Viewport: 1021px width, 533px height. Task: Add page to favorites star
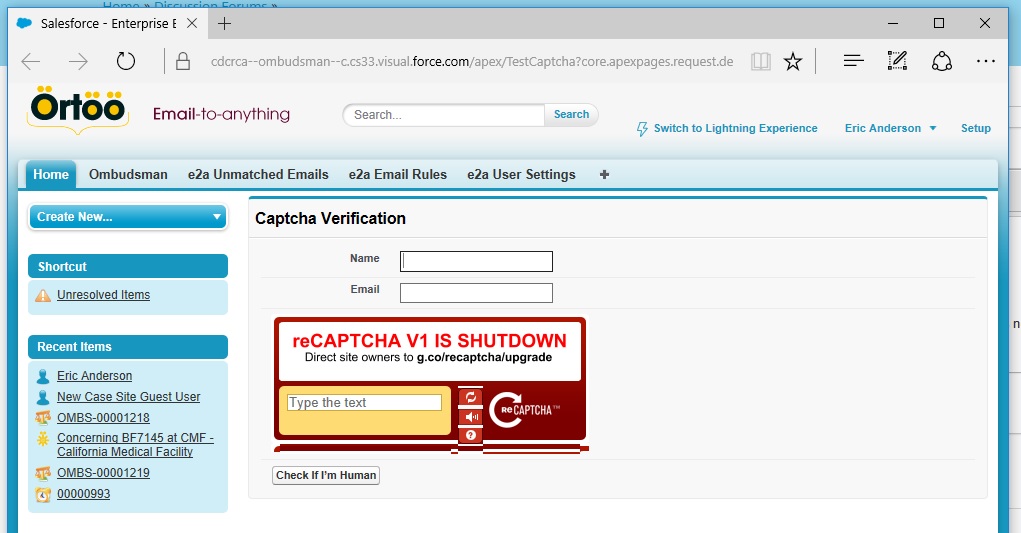(x=792, y=62)
